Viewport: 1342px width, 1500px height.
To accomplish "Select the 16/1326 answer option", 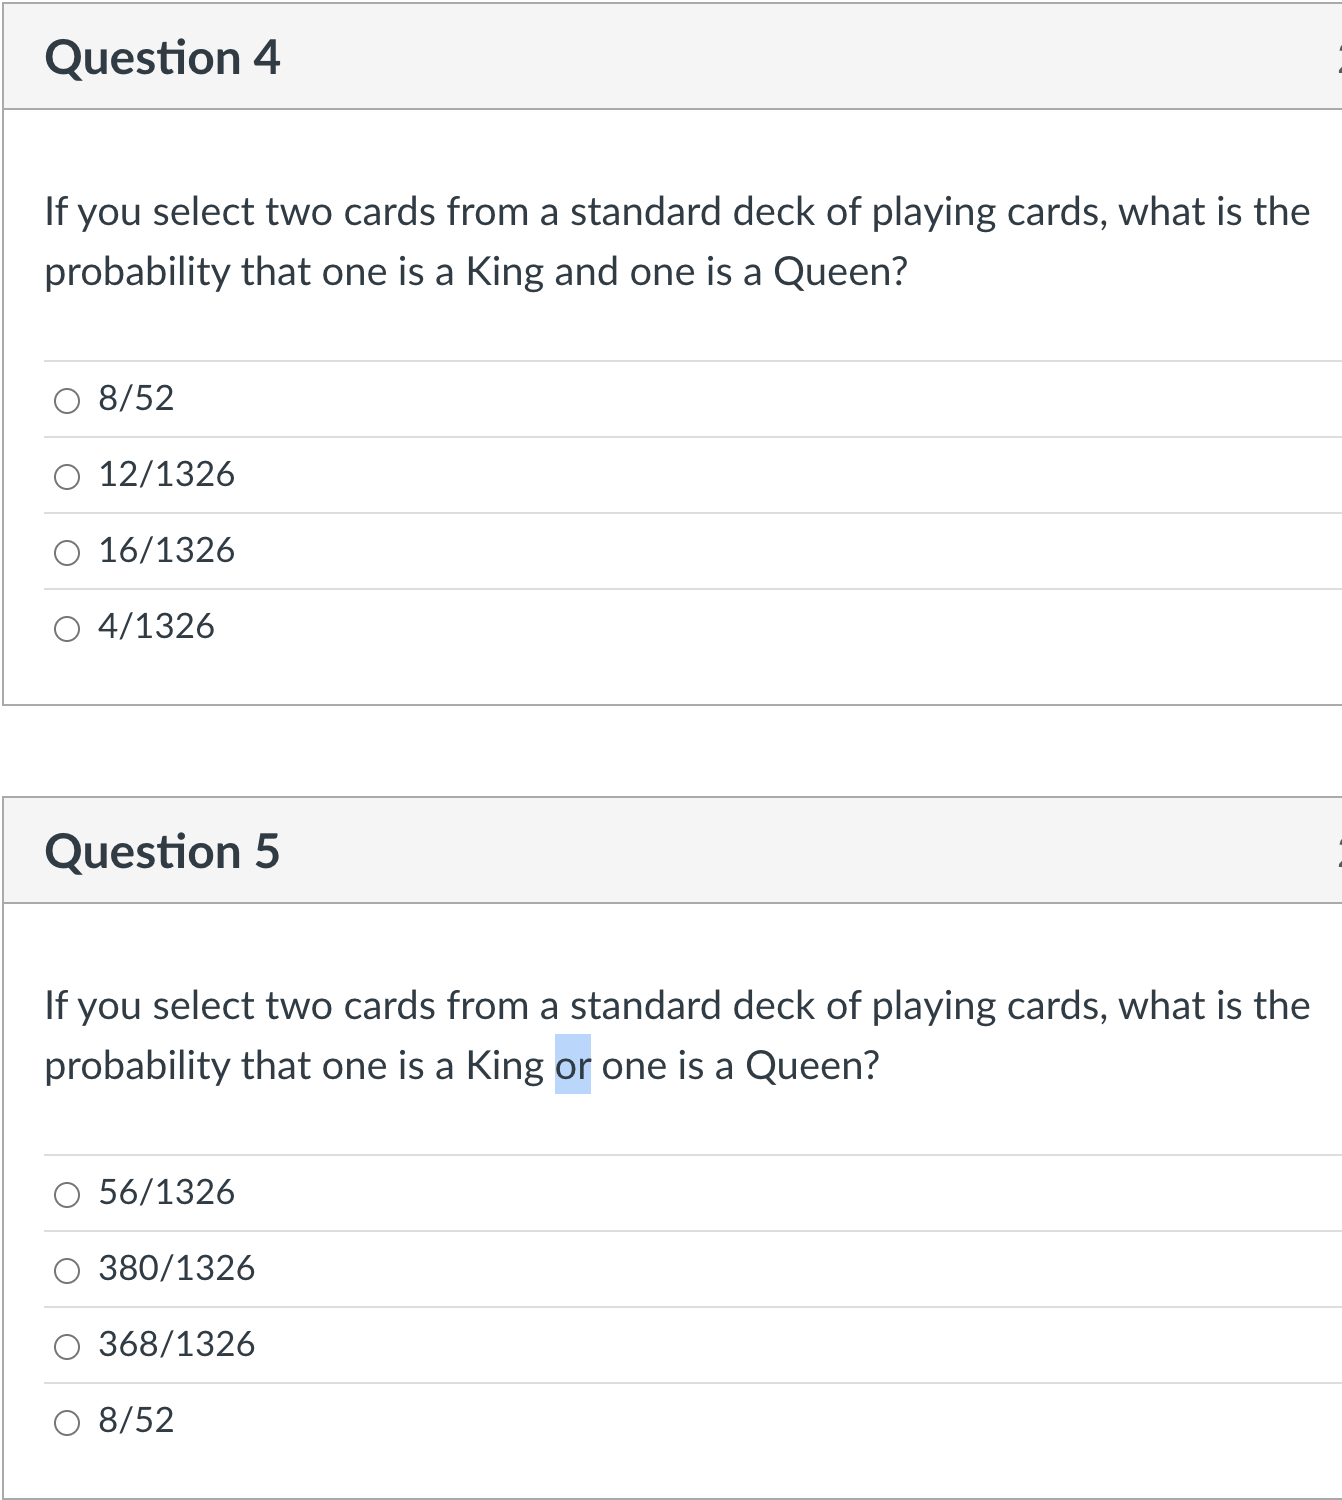I will [67, 551].
